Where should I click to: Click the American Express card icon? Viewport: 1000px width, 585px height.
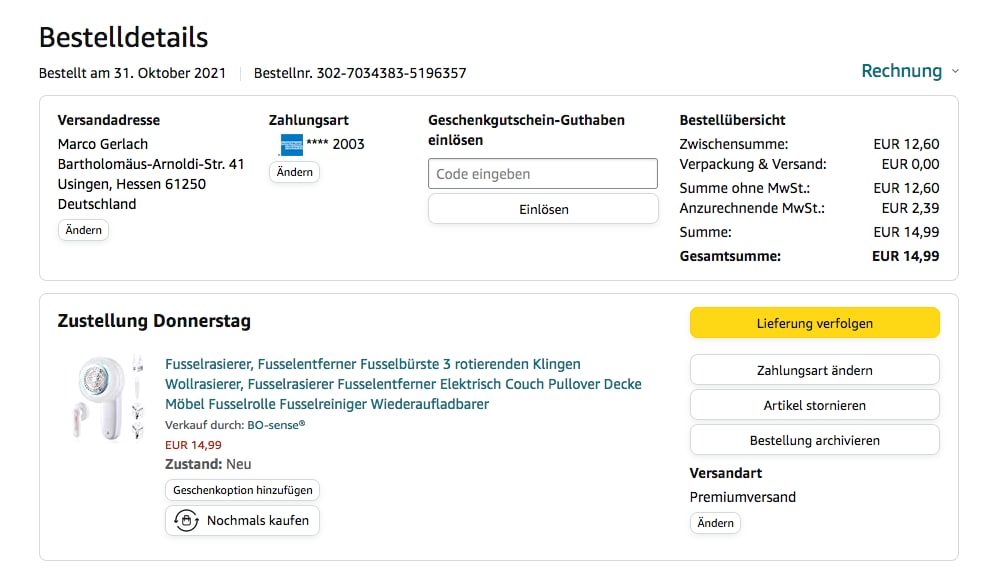coord(292,144)
